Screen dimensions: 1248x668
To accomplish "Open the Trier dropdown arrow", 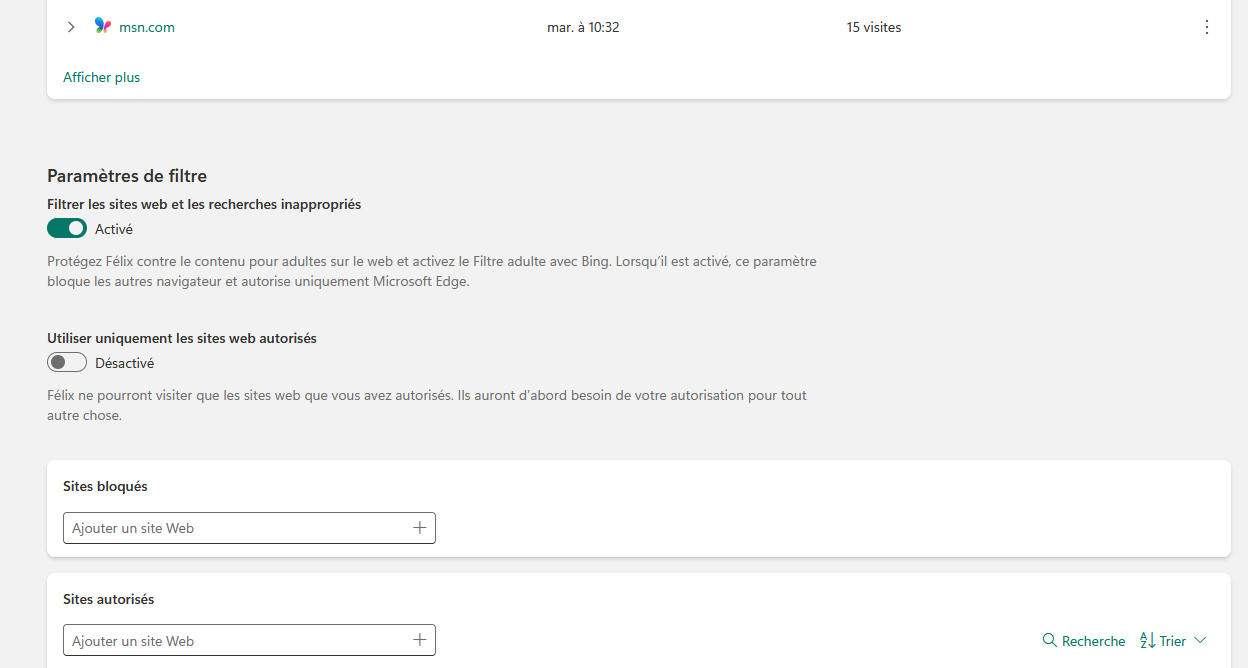I will click(x=1200, y=640).
